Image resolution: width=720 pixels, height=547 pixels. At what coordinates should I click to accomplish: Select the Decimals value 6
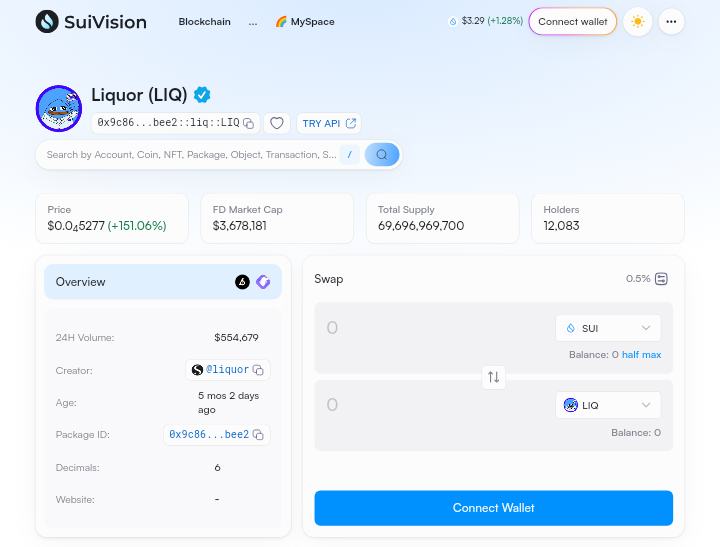[217, 468]
